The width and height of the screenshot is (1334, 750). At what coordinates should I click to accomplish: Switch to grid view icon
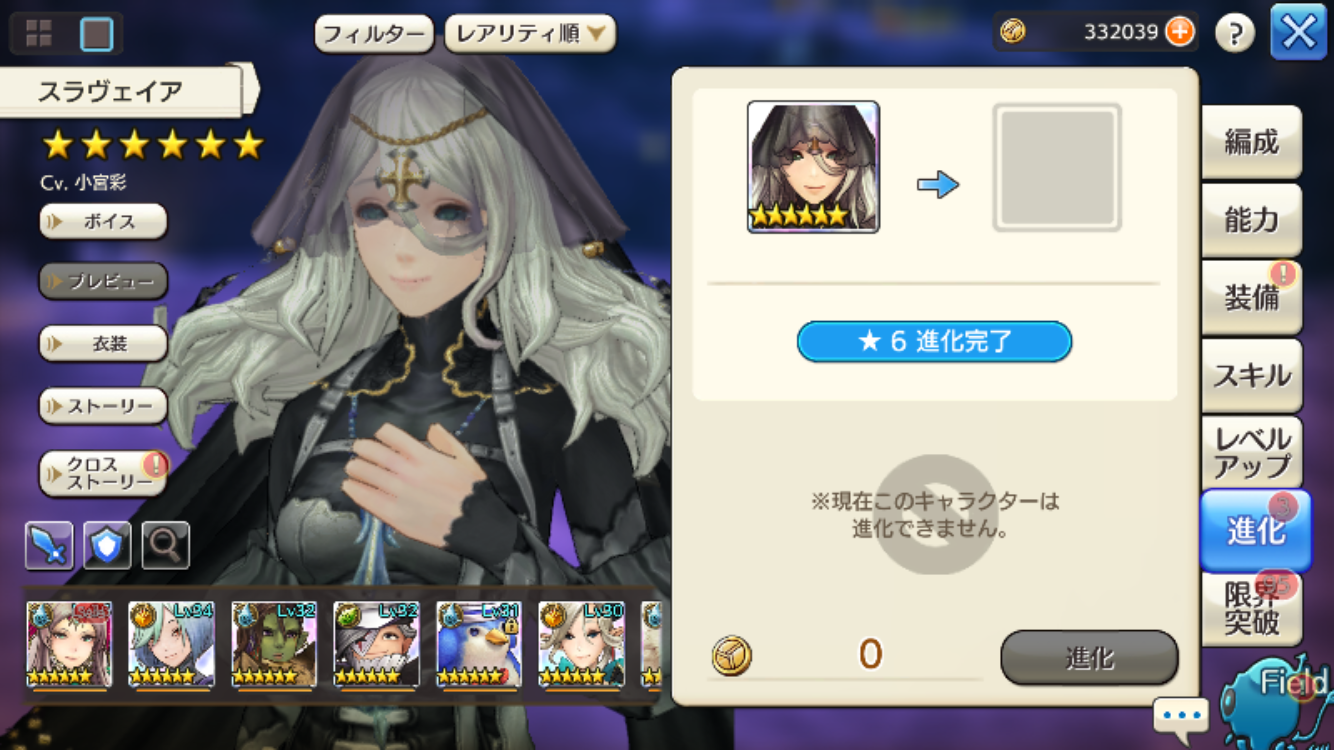coord(38,34)
